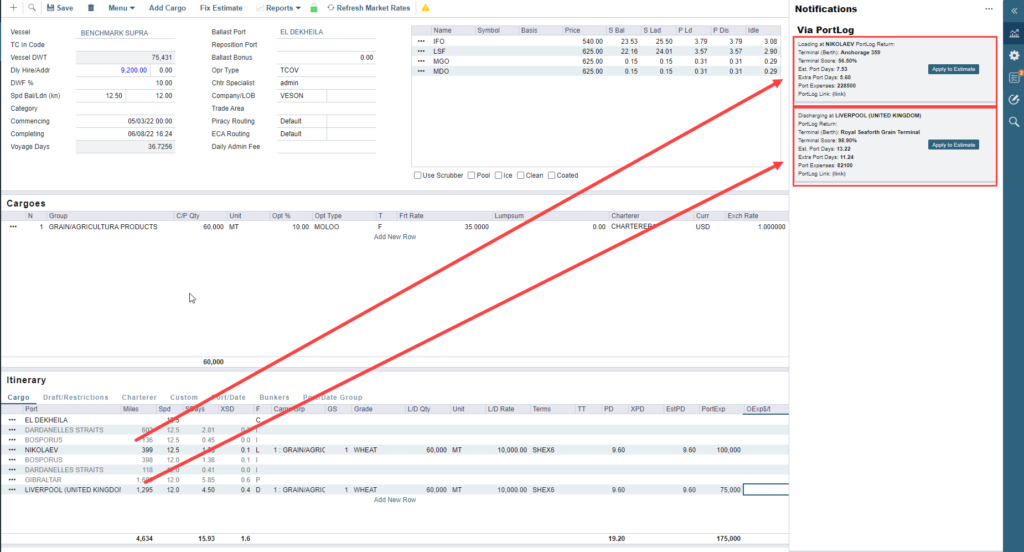Open settings gear icon in right sidebar

1014,56
